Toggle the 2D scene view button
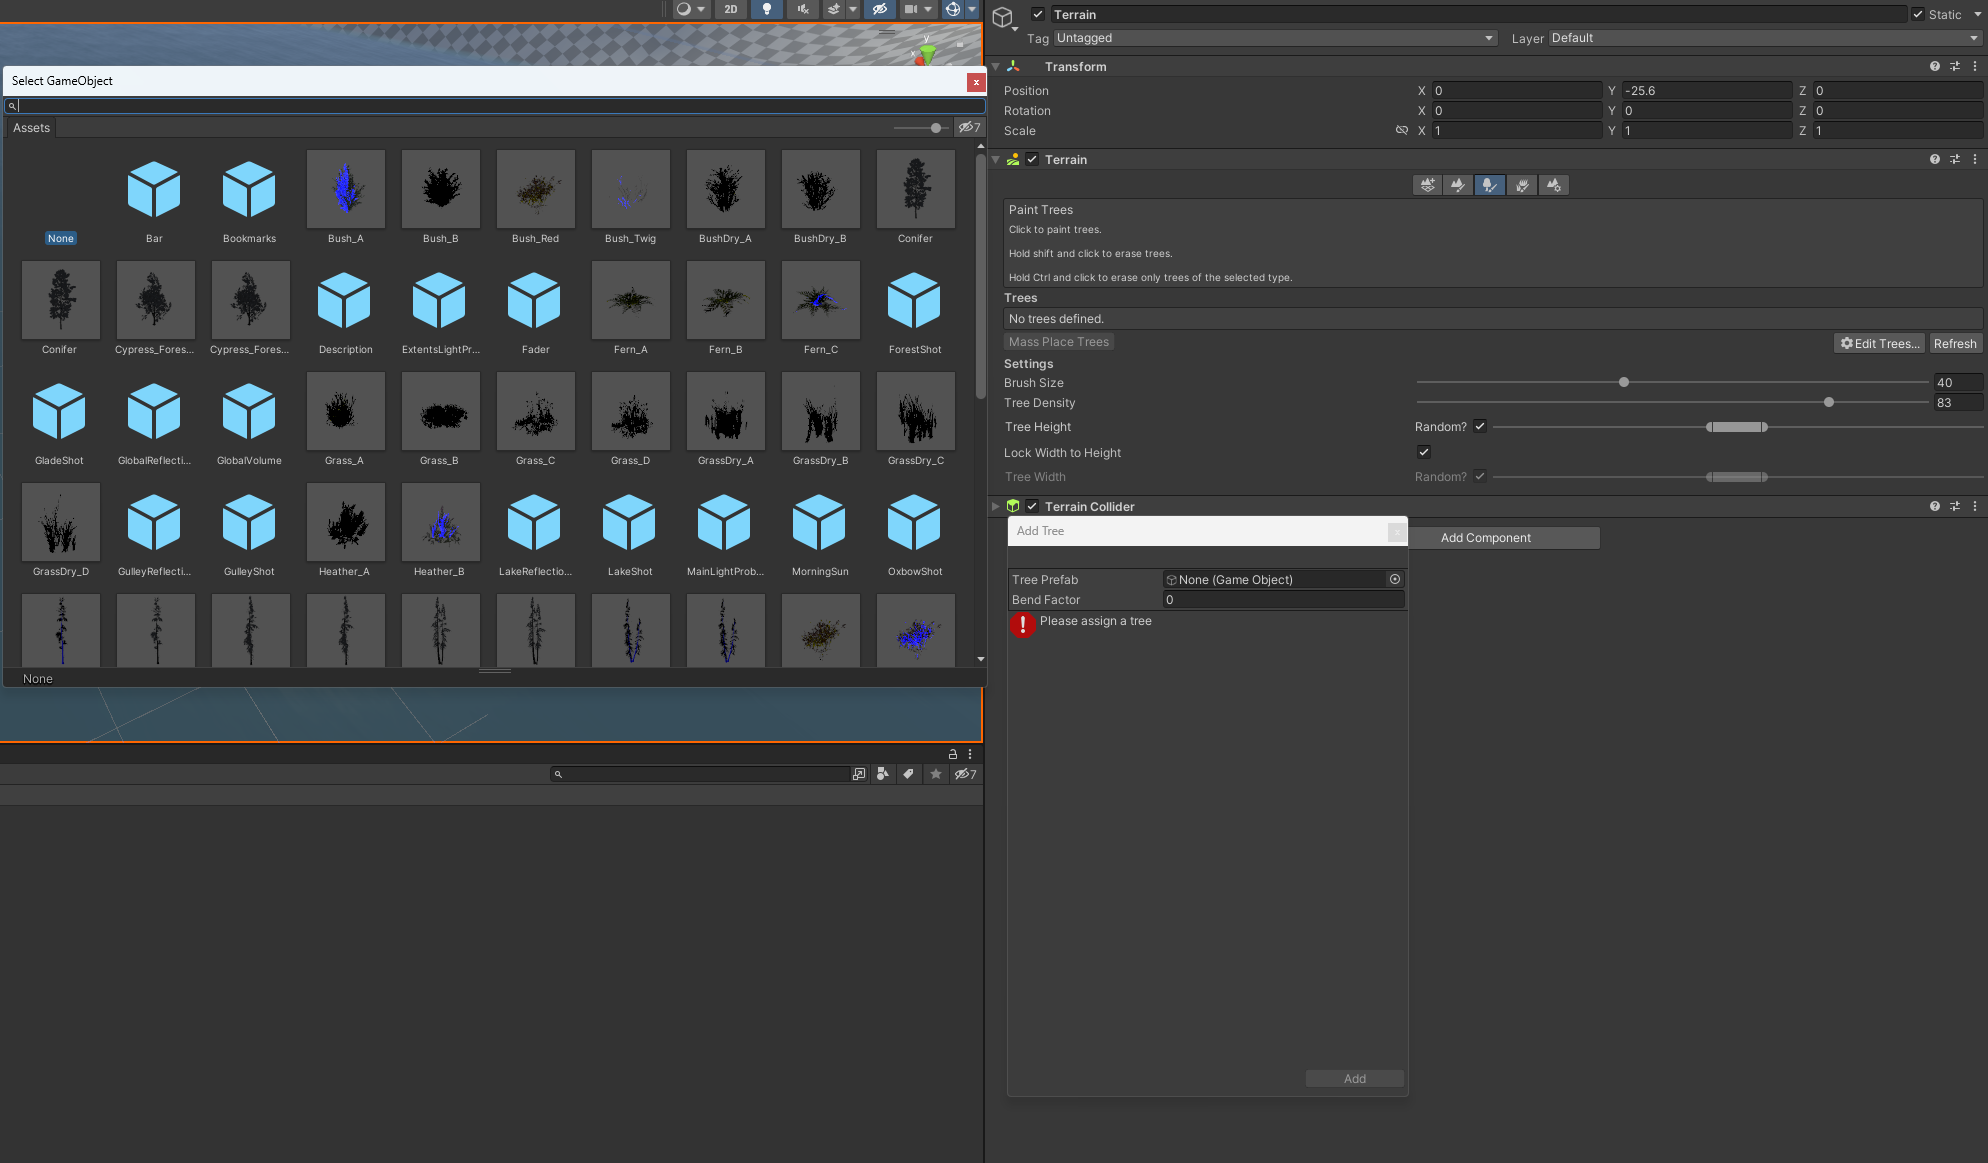Screen dimensions: 1988x1163 (731, 9)
